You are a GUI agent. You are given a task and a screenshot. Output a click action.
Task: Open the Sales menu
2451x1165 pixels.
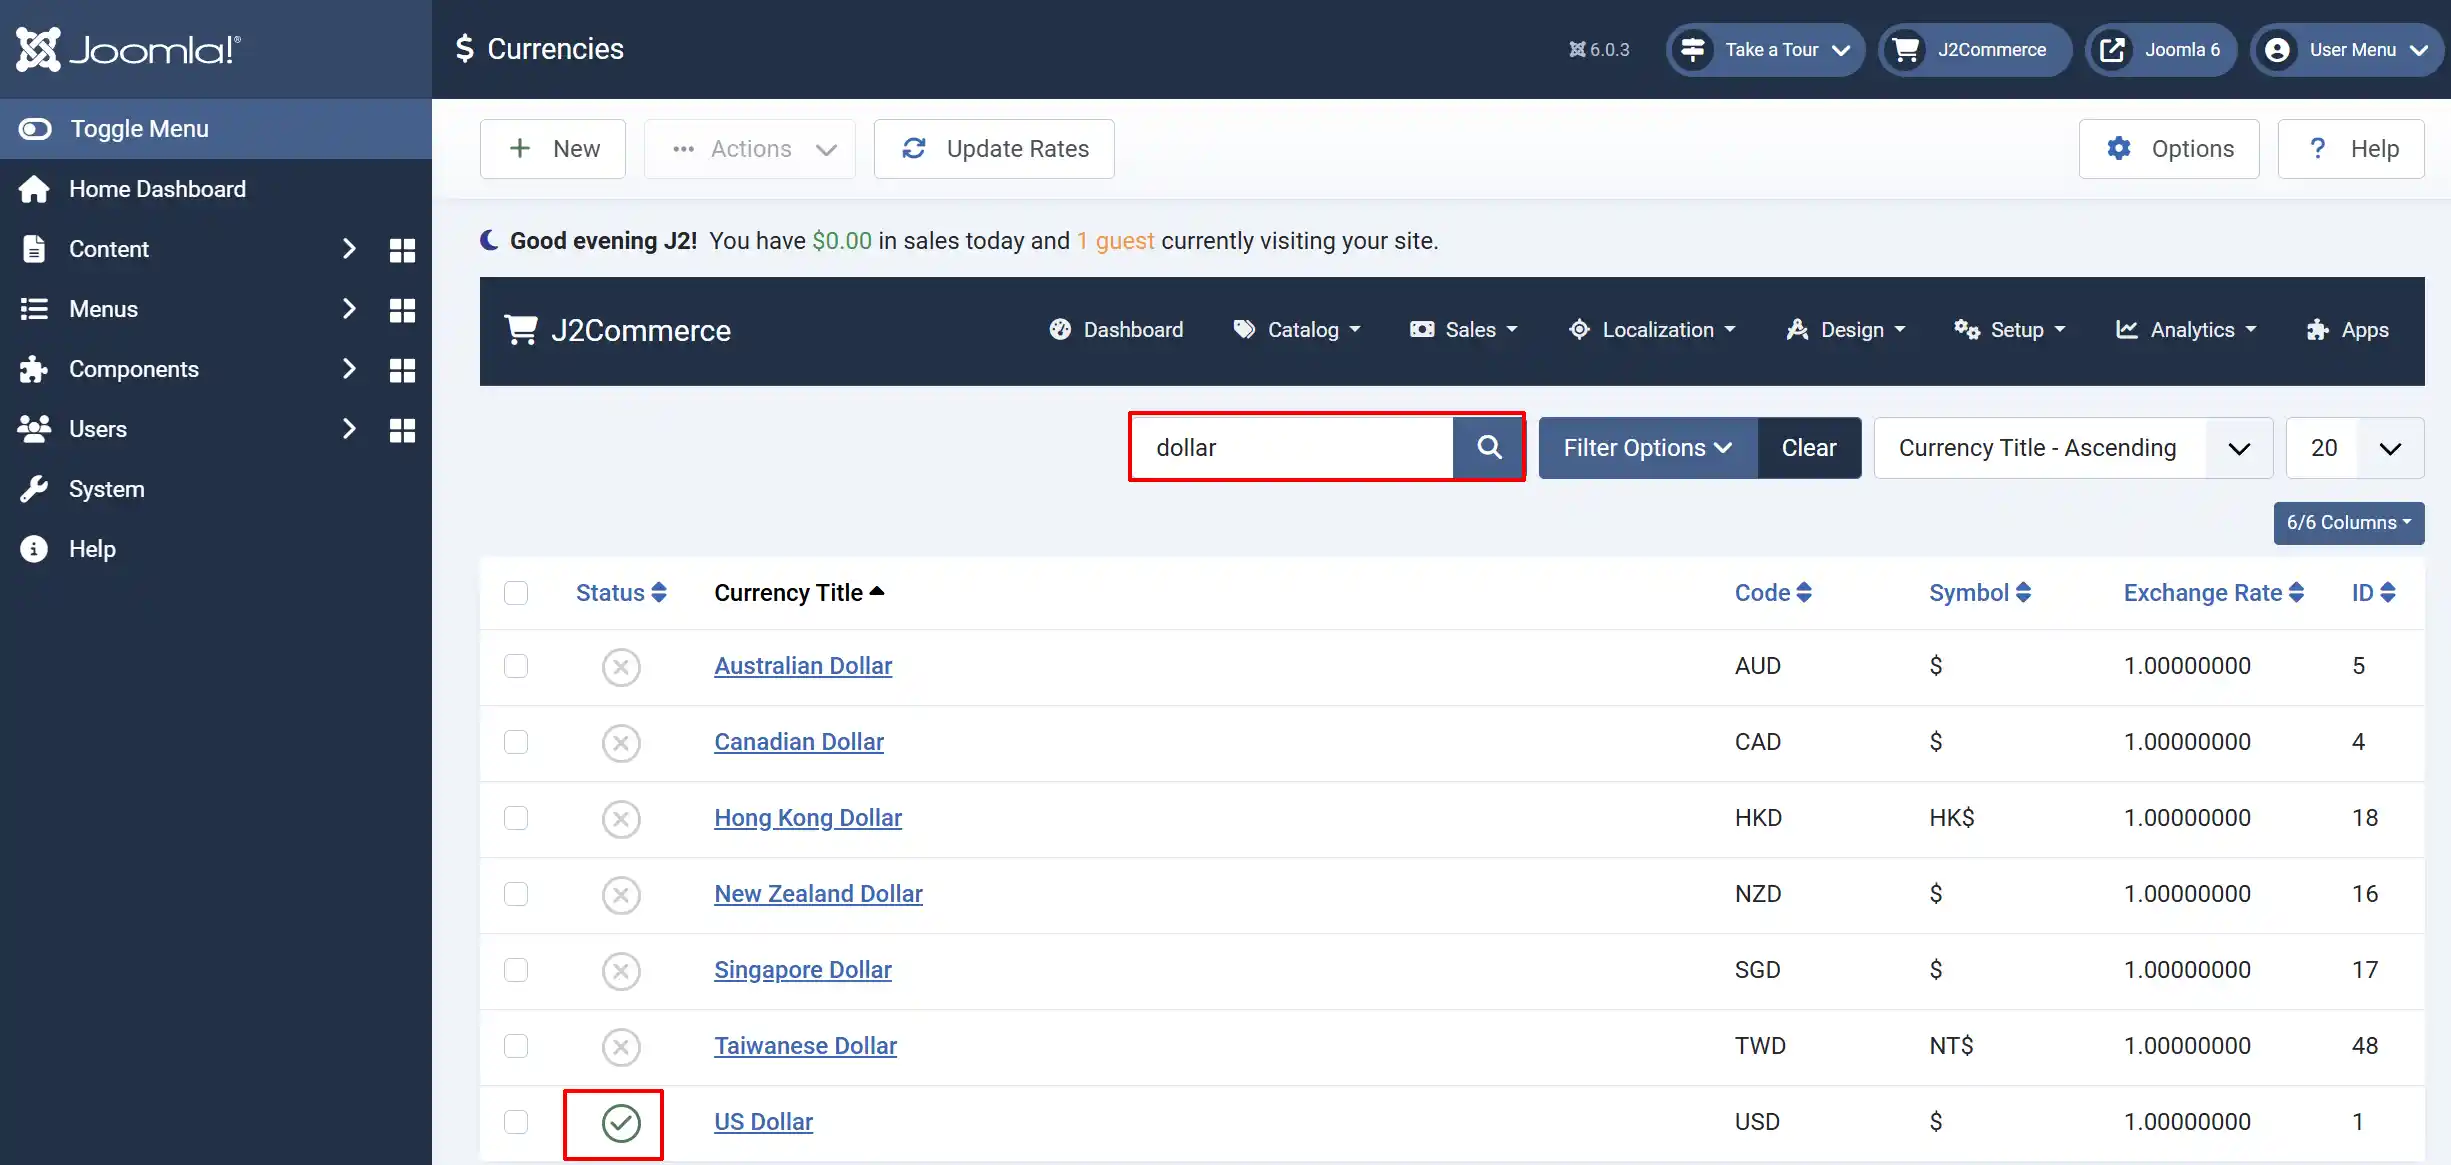point(1464,330)
